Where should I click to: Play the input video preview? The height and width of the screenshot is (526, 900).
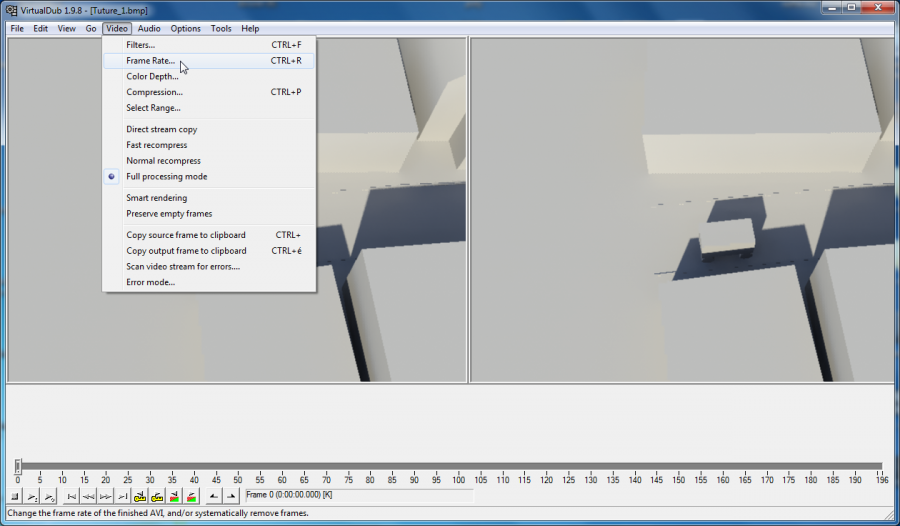pyautogui.click(x=32, y=496)
